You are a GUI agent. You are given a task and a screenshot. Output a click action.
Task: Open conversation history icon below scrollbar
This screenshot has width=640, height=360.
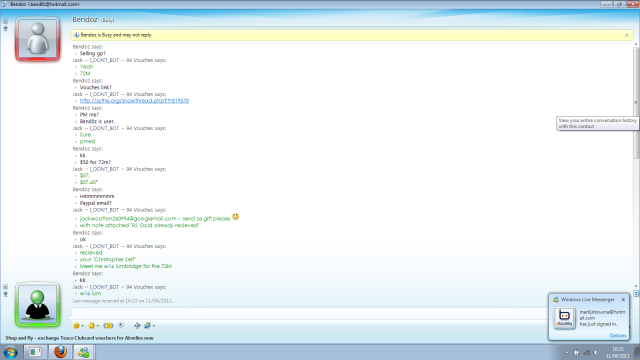pos(636,293)
